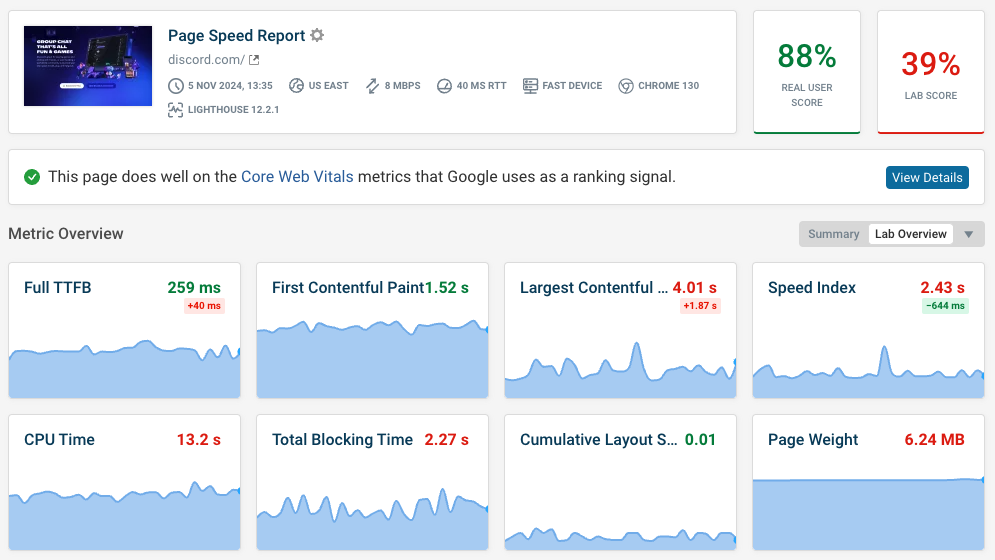
Task: Select the Lab Overview tab
Action: coord(911,234)
